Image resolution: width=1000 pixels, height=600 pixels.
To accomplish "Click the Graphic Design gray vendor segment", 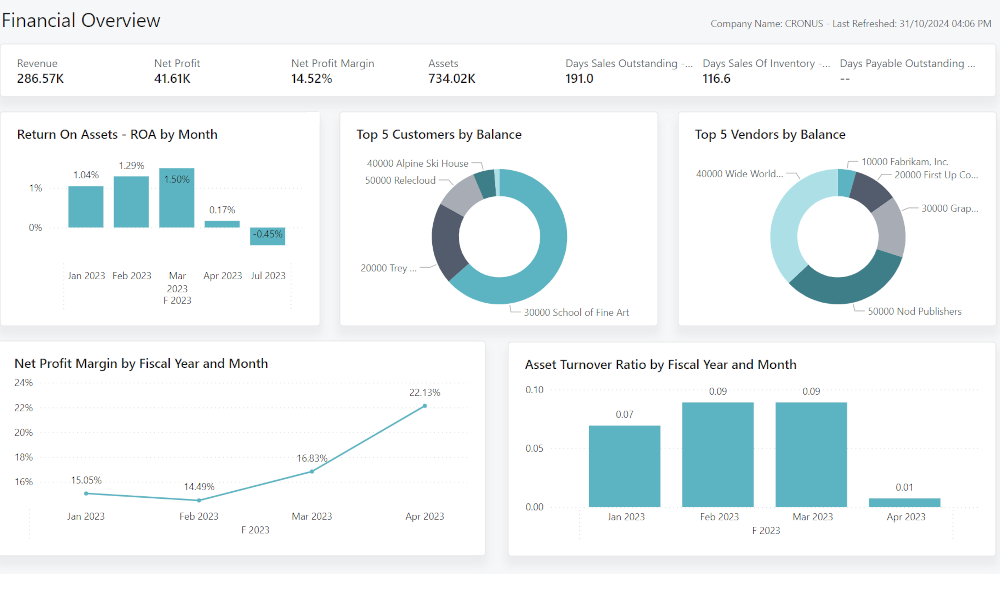I will 892,228.
